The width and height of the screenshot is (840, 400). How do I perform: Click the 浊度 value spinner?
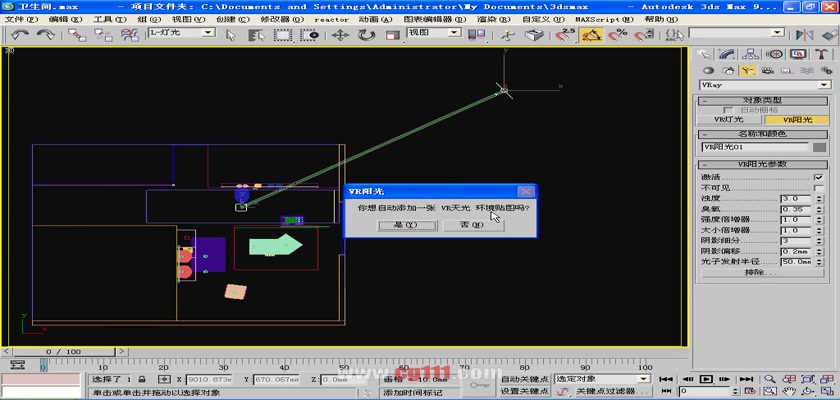[x=819, y=199]
